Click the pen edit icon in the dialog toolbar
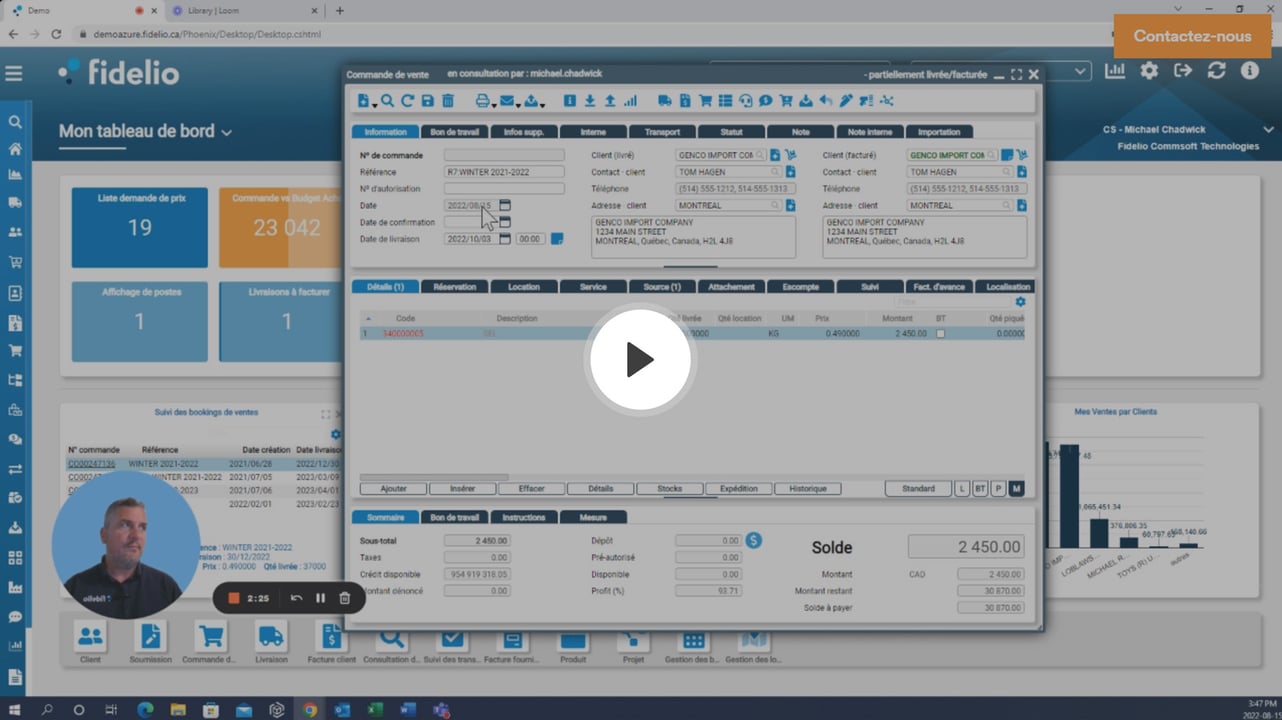The height and width of the screenshot is (720, 1282). [x=846, y=101]
